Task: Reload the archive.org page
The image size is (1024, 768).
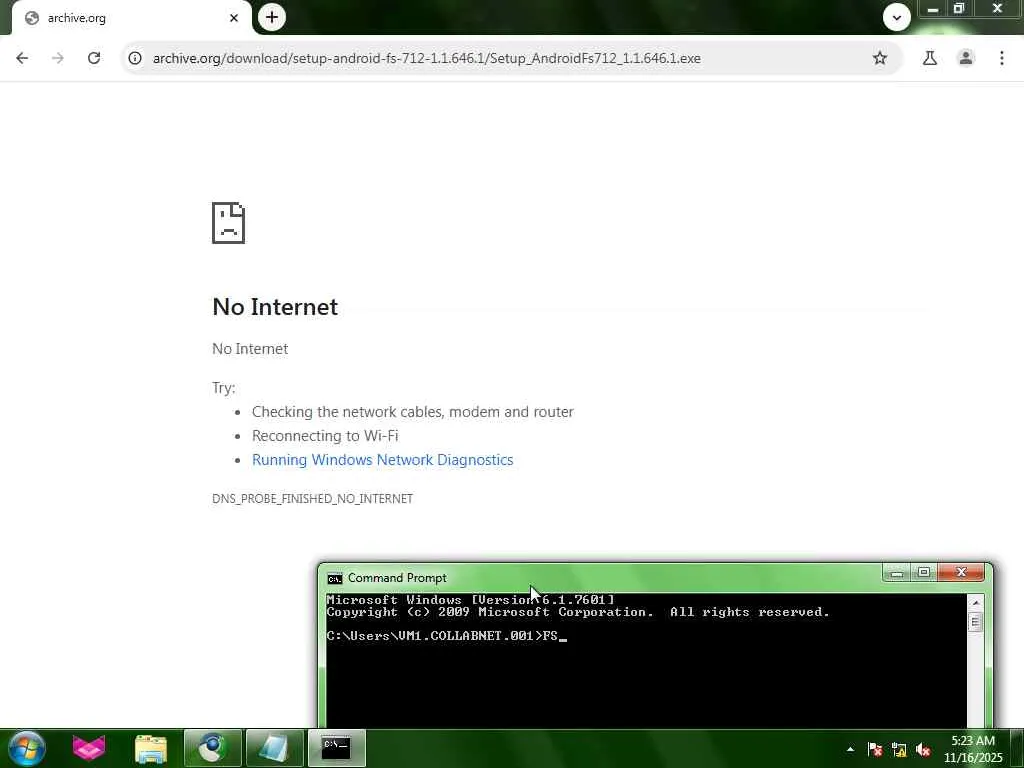Action: 94,58
